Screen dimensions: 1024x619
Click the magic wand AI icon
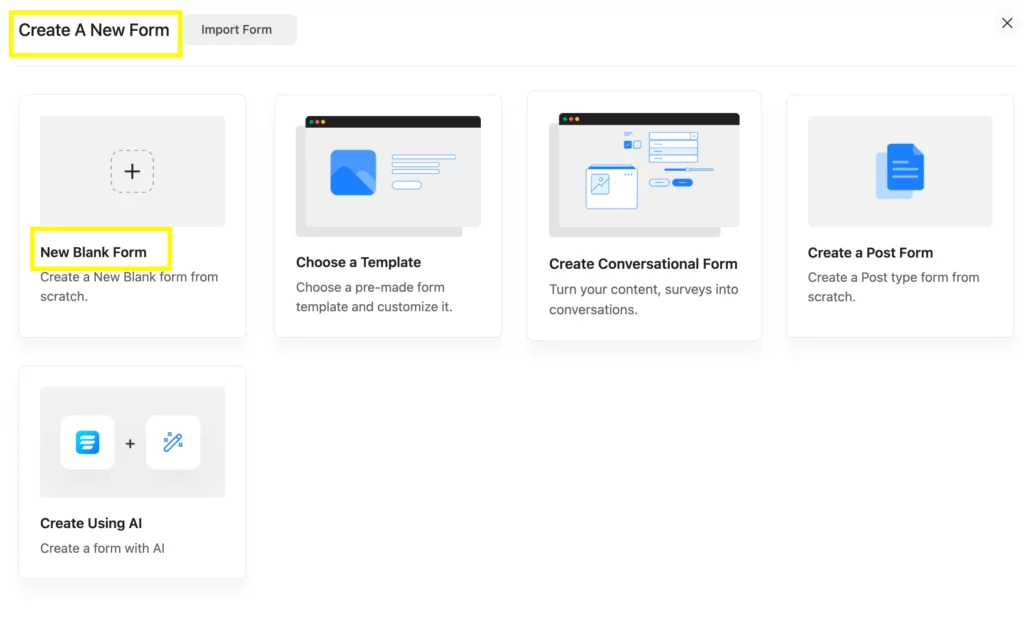click(173, 442)
